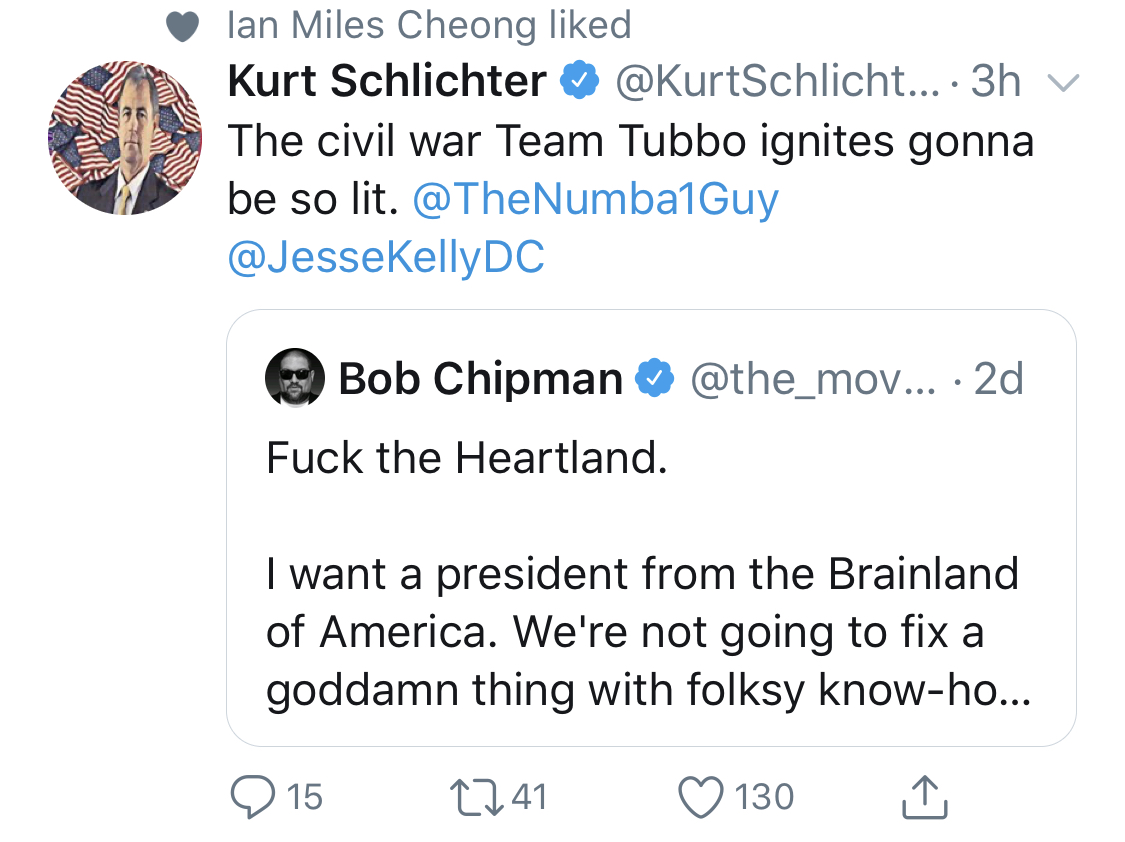Tap Bob Chipman's verified badge
The height and width of the screenshot is (842, 1125).
[655, 378]
